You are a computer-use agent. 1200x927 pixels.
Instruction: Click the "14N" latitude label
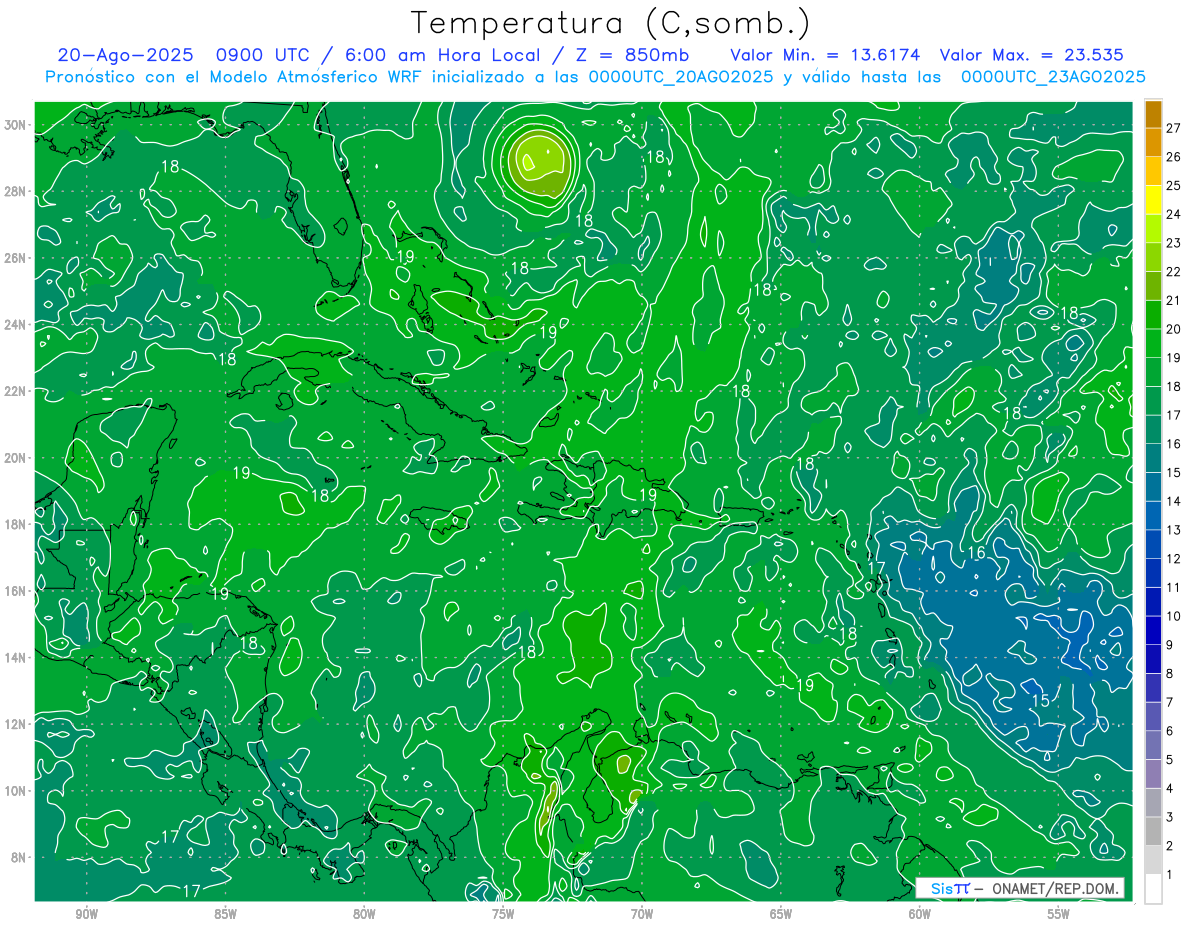(14, 657)
